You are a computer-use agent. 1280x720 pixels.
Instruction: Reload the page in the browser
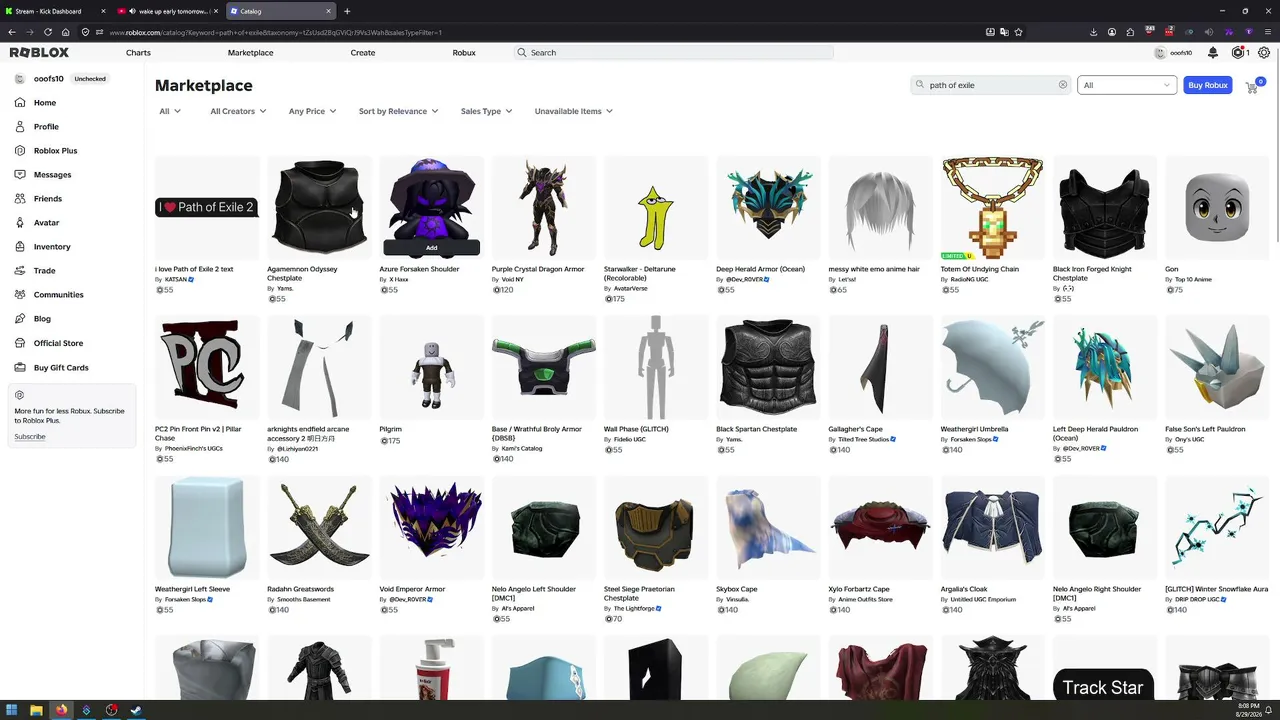(47, 32)
